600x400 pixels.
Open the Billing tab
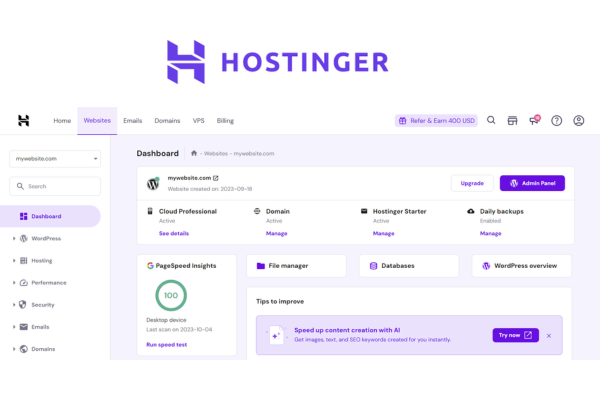[x=225, y=121]
